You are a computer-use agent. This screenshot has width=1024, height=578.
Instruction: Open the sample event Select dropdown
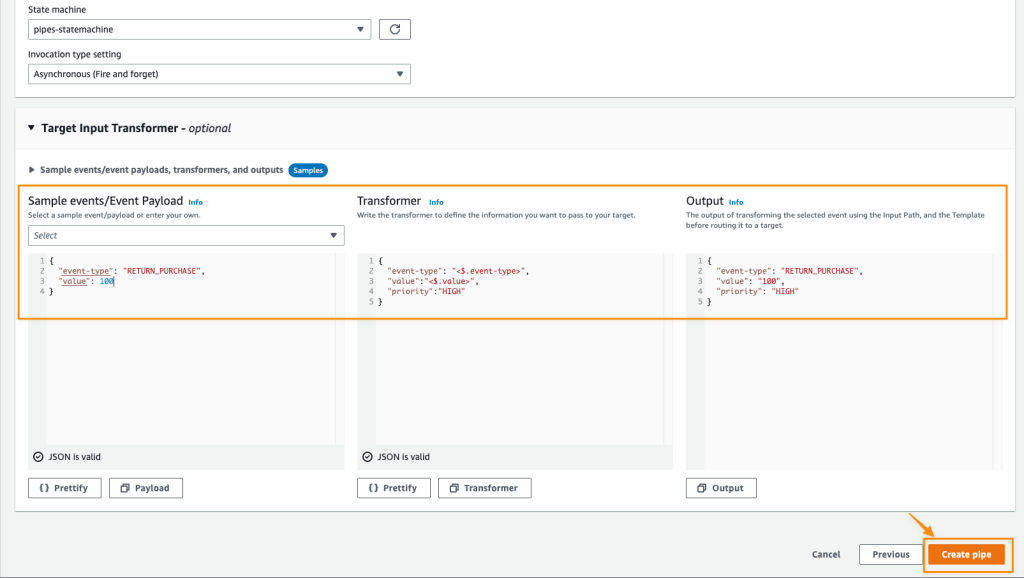186,235
